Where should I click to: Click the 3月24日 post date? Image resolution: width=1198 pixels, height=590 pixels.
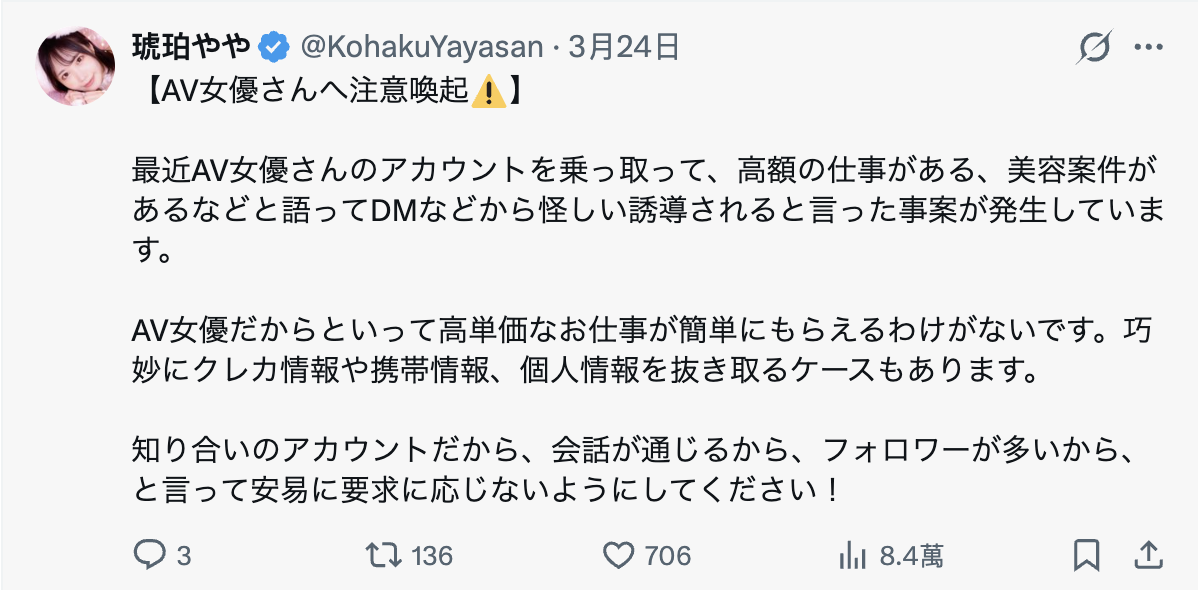tap(624, 47)
